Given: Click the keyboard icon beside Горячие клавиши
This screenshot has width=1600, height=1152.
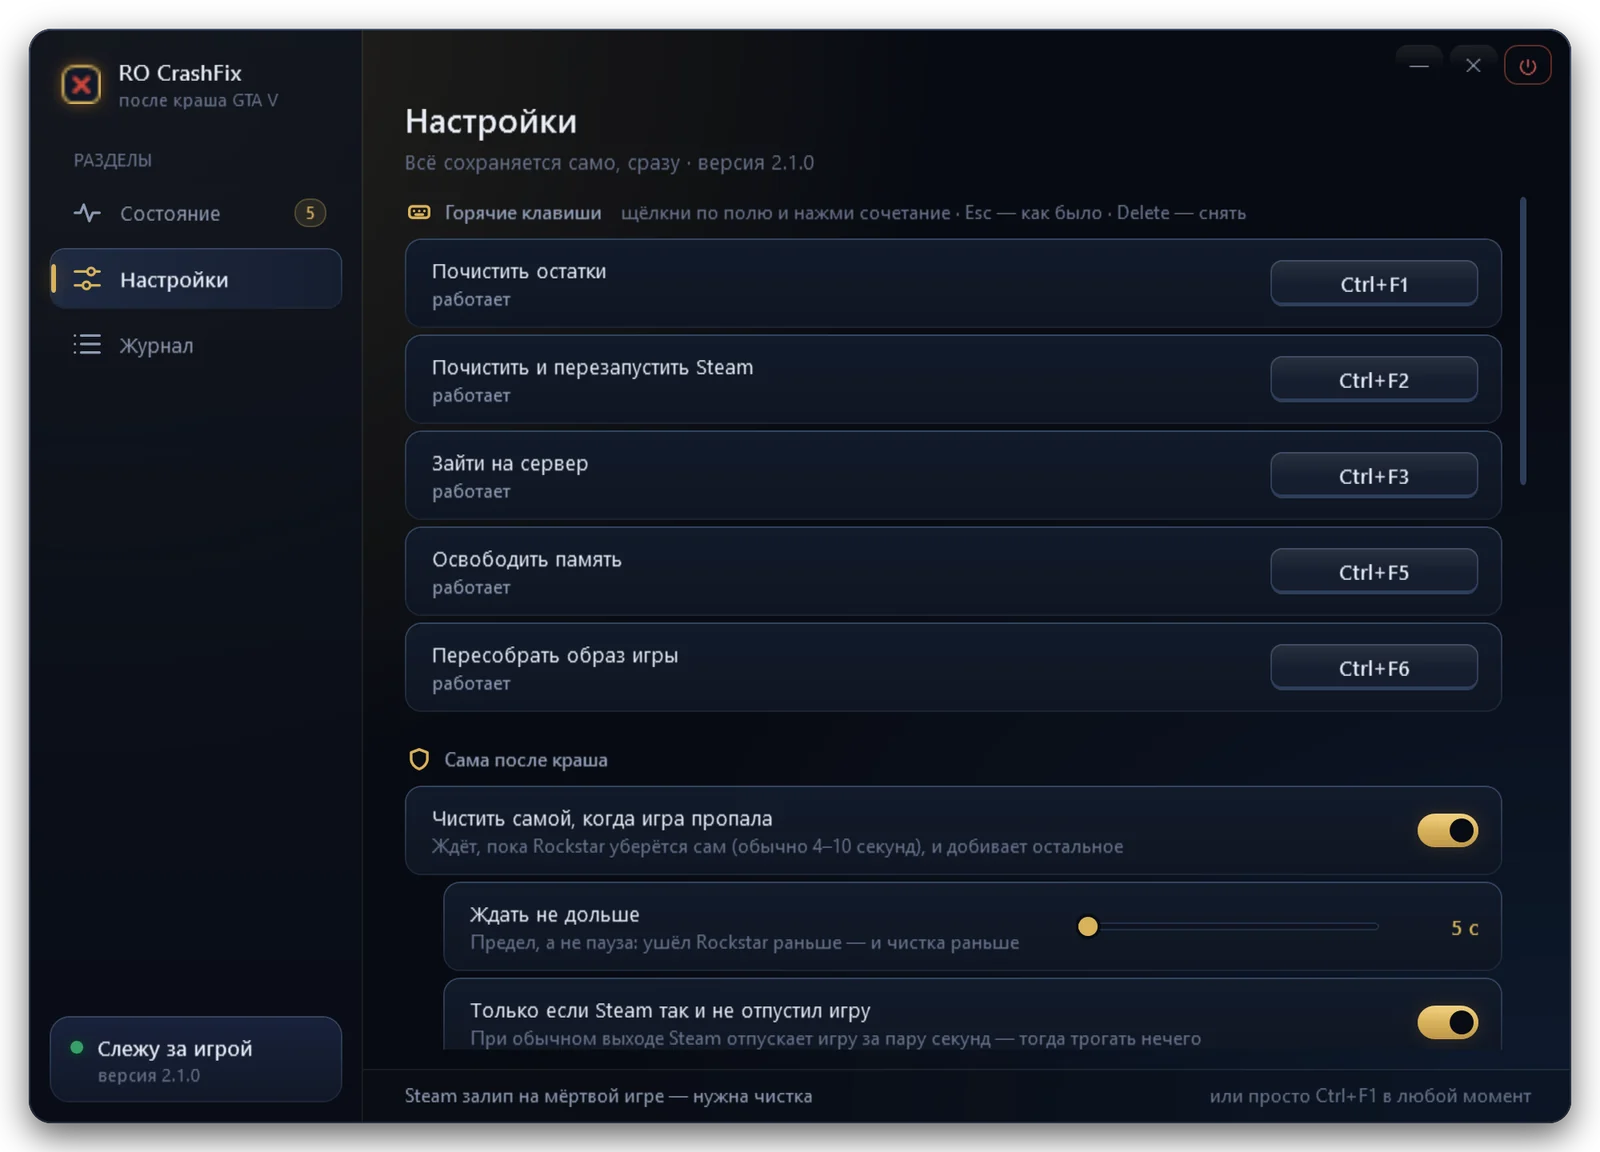Looking at the screenshot, I should pyautogui.click(x=419, y=212).
